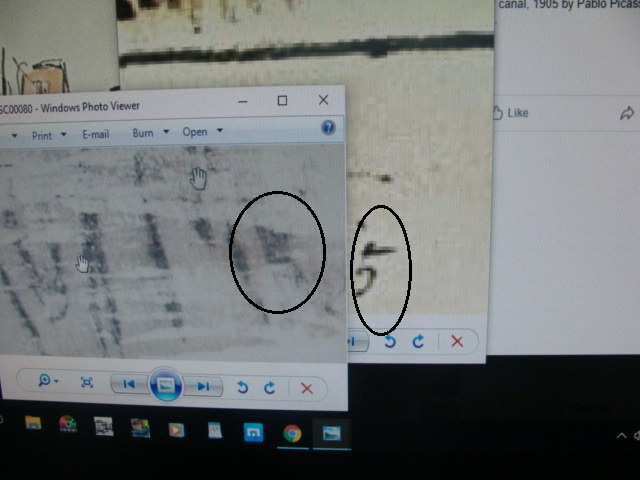
Task: Click the Like button on the webpage
Action: [510, 113]
